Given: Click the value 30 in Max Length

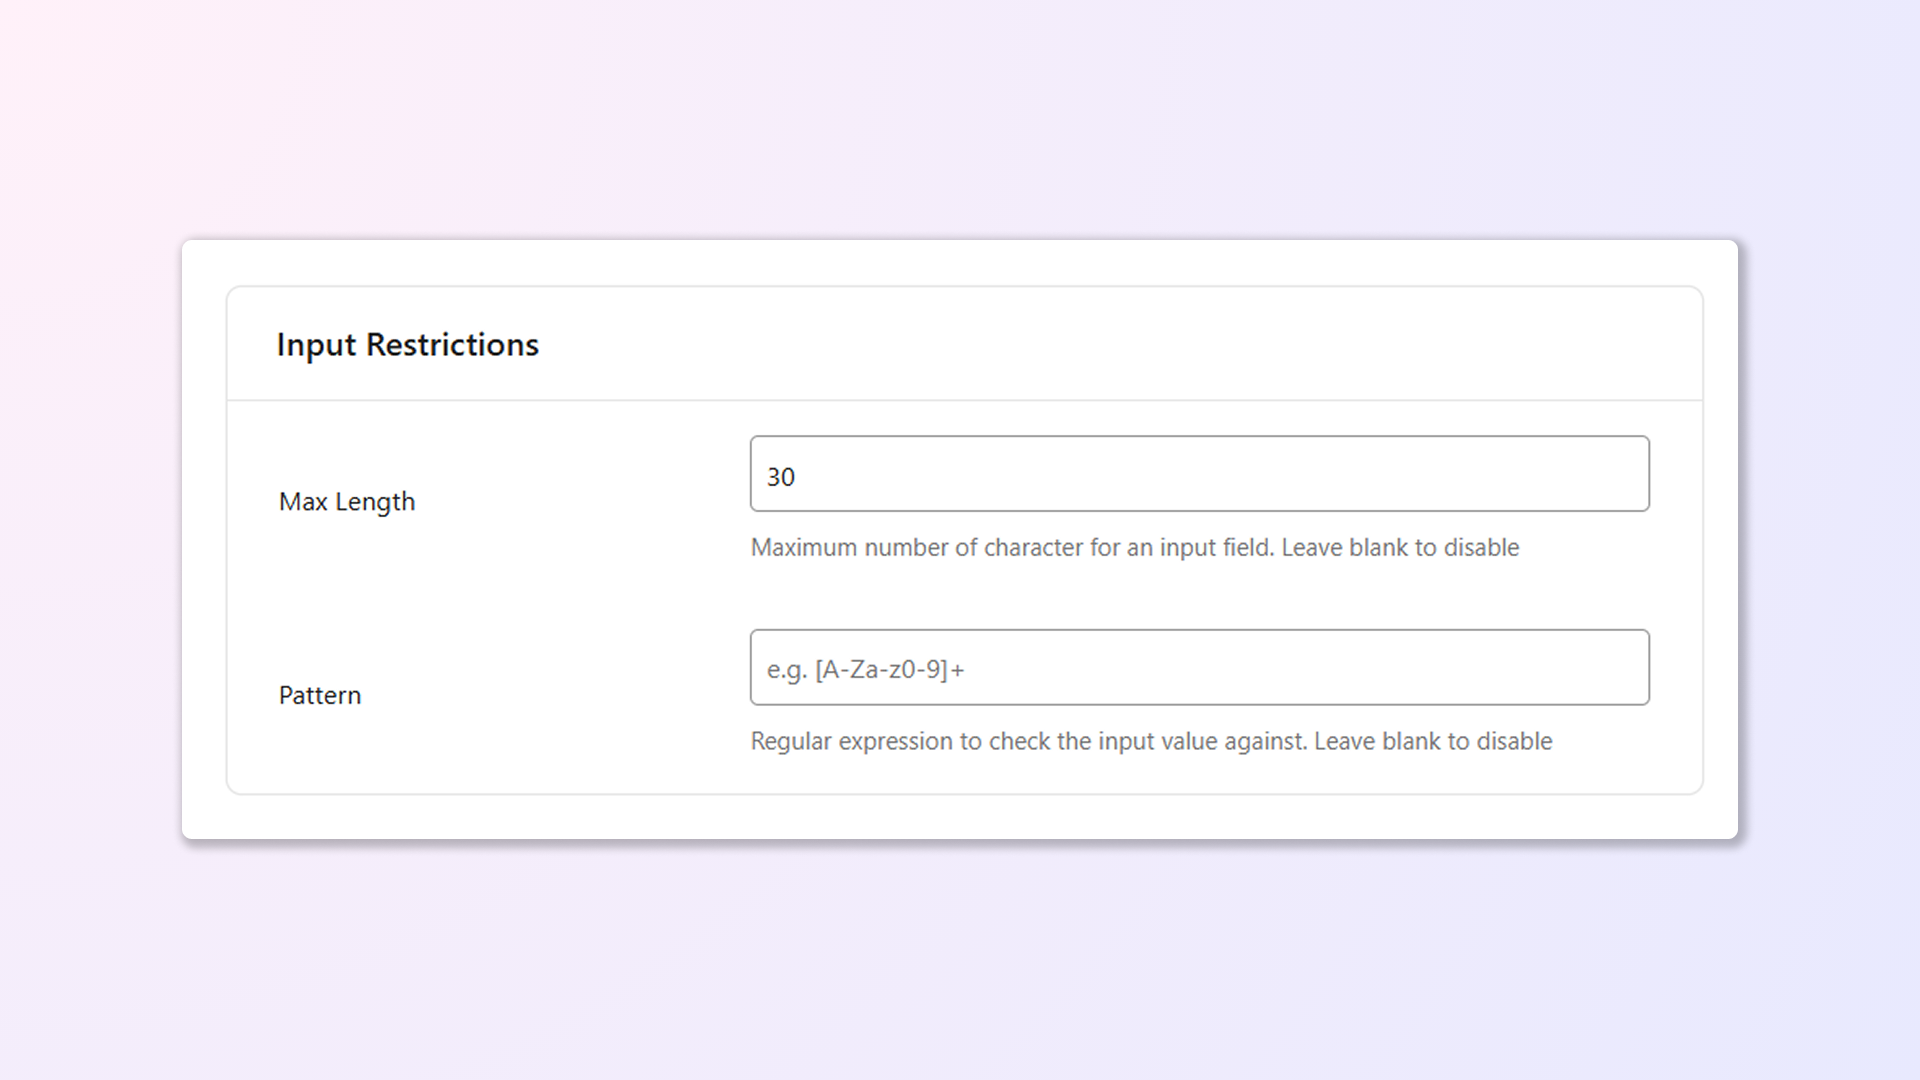Looking at the screenshot, I should pyautogui.click(x=781, y=477).
